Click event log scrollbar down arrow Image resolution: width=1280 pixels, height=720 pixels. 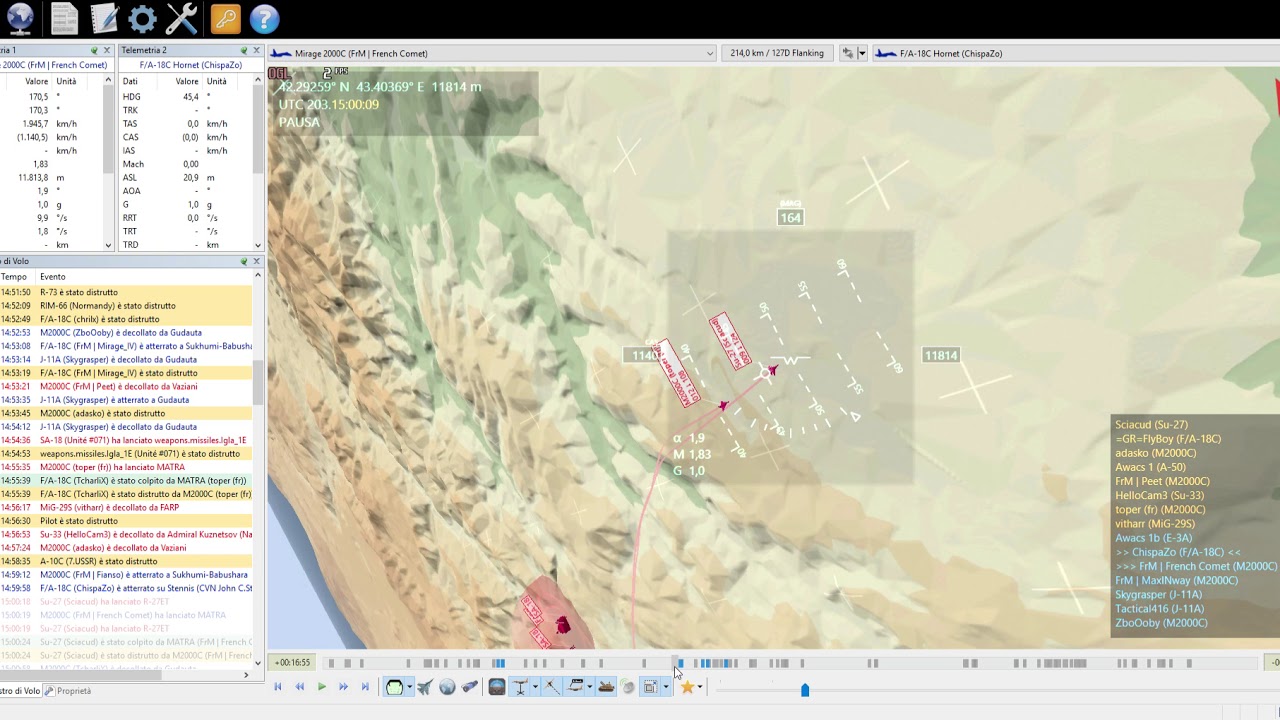click(257, 663)
